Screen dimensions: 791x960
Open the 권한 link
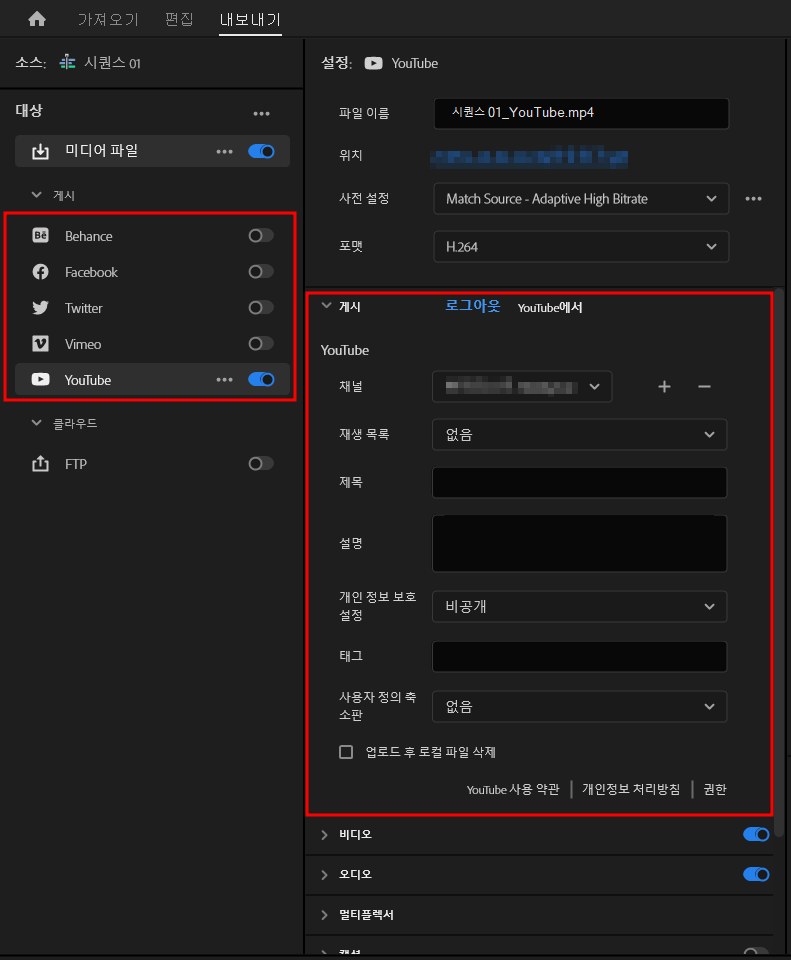click(715, 789)
